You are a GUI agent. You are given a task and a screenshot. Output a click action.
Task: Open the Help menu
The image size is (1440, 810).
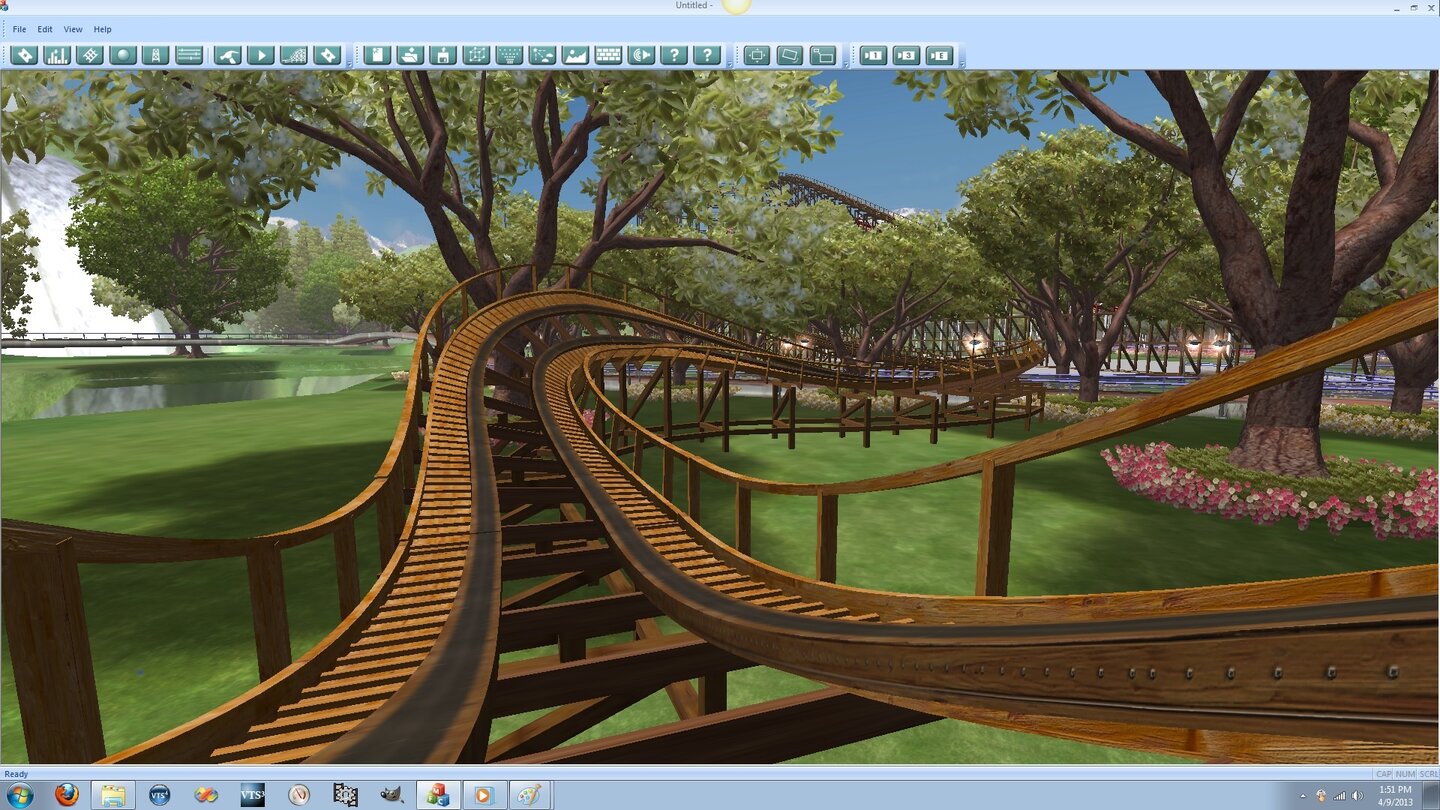click(102, 29)
